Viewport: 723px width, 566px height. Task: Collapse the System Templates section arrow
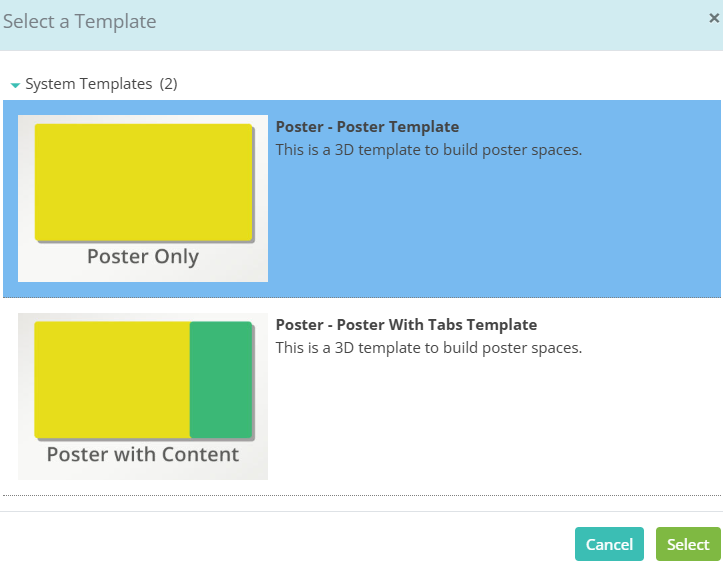coord(15,85)
